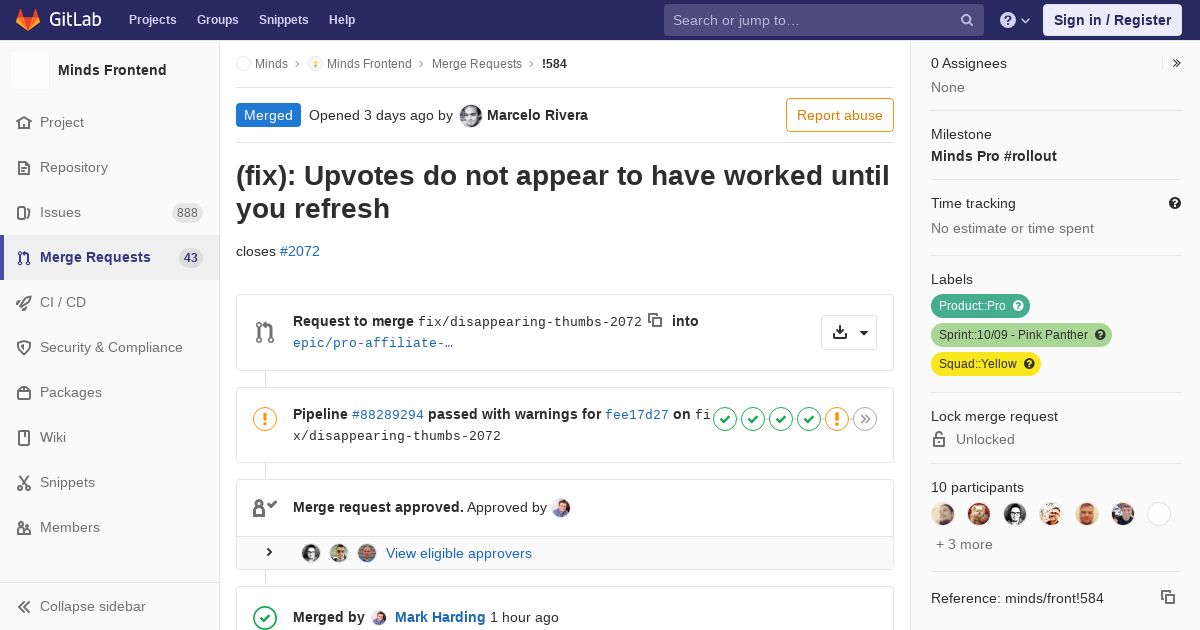Click help icon on Product::Pro label
The height and width of the screenshot is (630, 1200).
[x=1019, y=306]
